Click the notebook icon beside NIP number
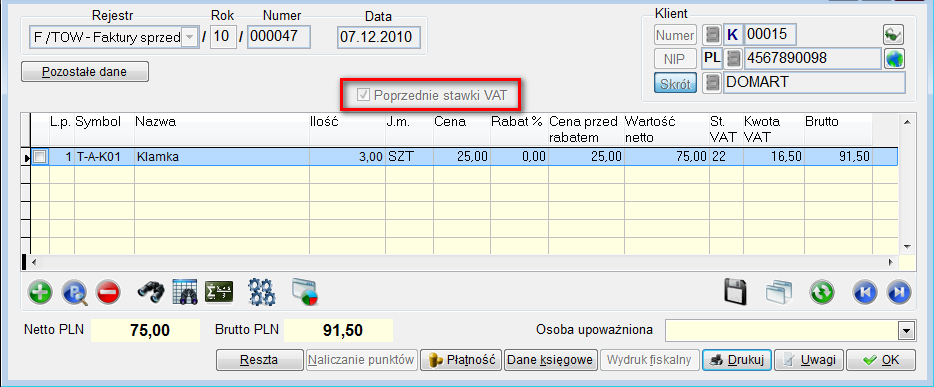Image resolution: width=934 pixels, height=387 pixels. [x=735, y=58]
